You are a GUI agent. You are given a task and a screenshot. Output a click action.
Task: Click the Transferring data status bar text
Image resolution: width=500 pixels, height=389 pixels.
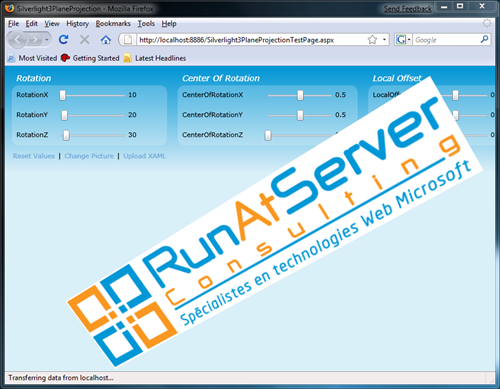61,378
